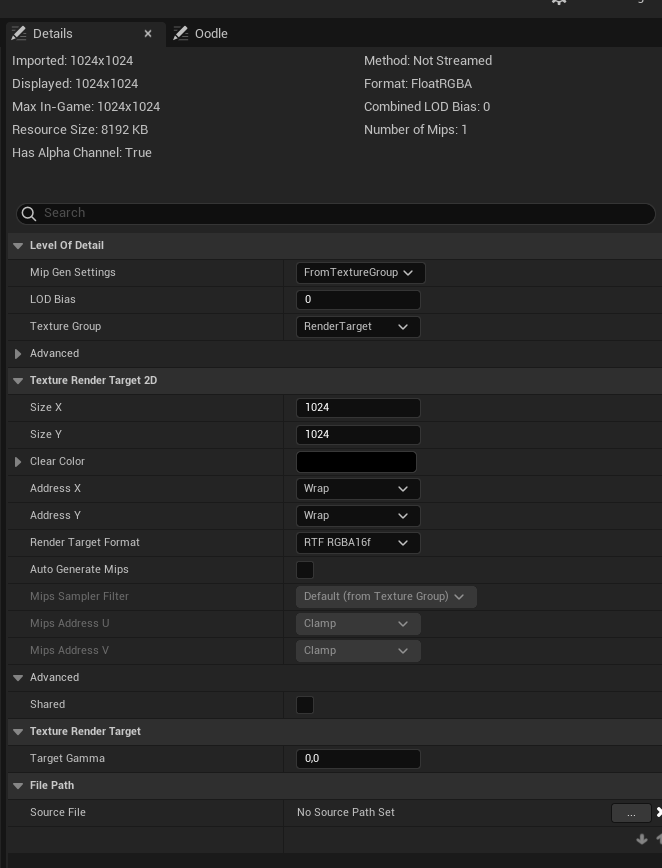This screenshot has width=662, height=868.
Task: Click the Mip Gen Settings label
Action: [x=73, y=272]
